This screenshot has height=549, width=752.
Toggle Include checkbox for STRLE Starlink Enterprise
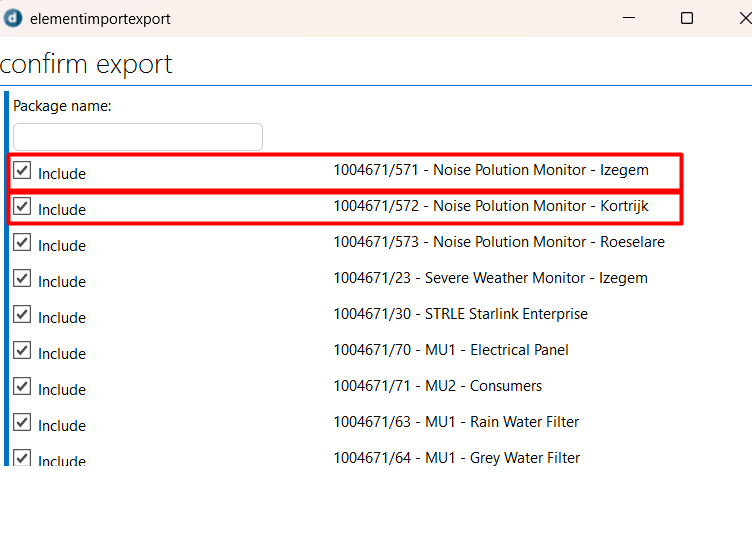pyautogui.click(x=22, y=315)
